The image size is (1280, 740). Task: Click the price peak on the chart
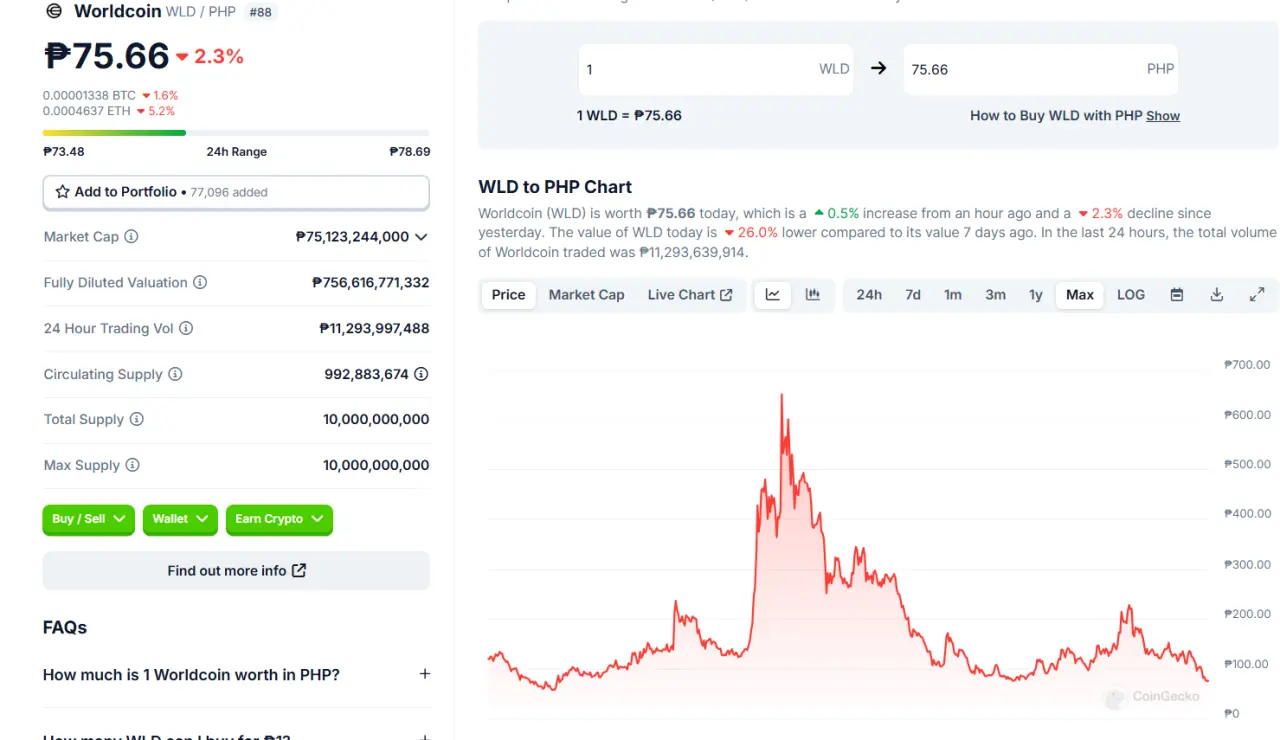click(x=782, y=394)
